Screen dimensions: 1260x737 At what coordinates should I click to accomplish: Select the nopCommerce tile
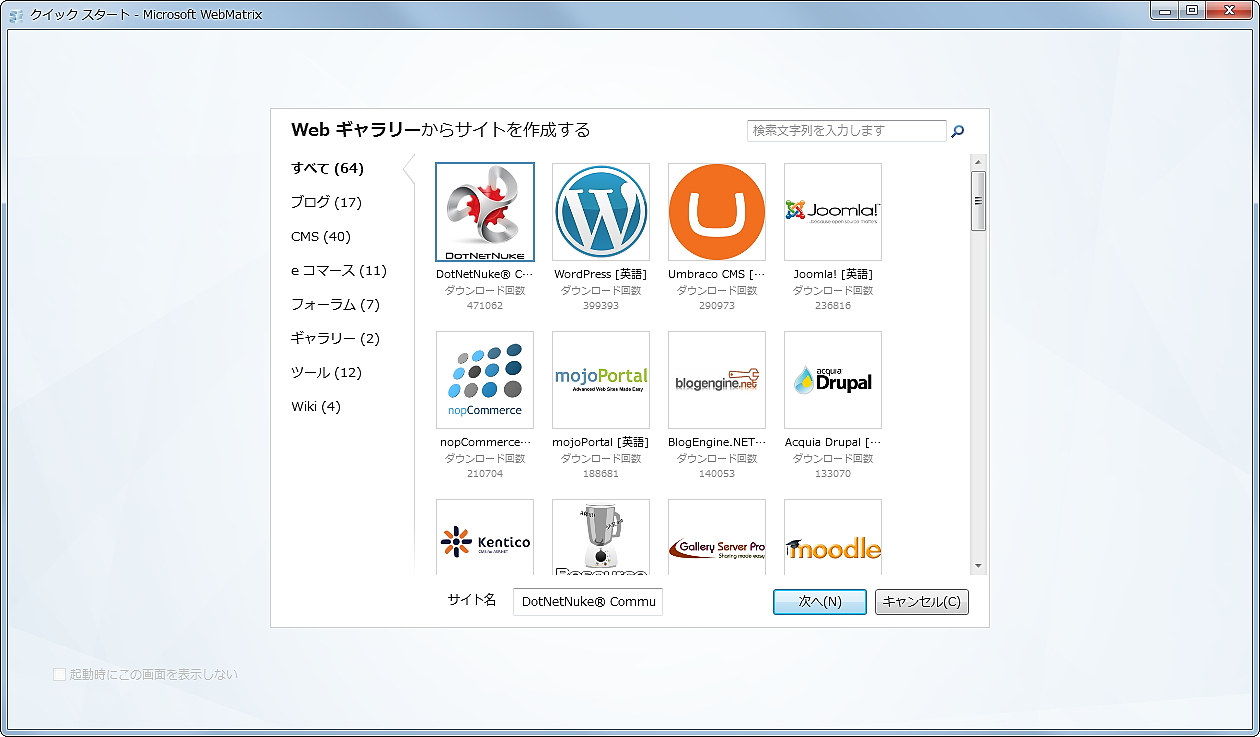coord(484,380)
